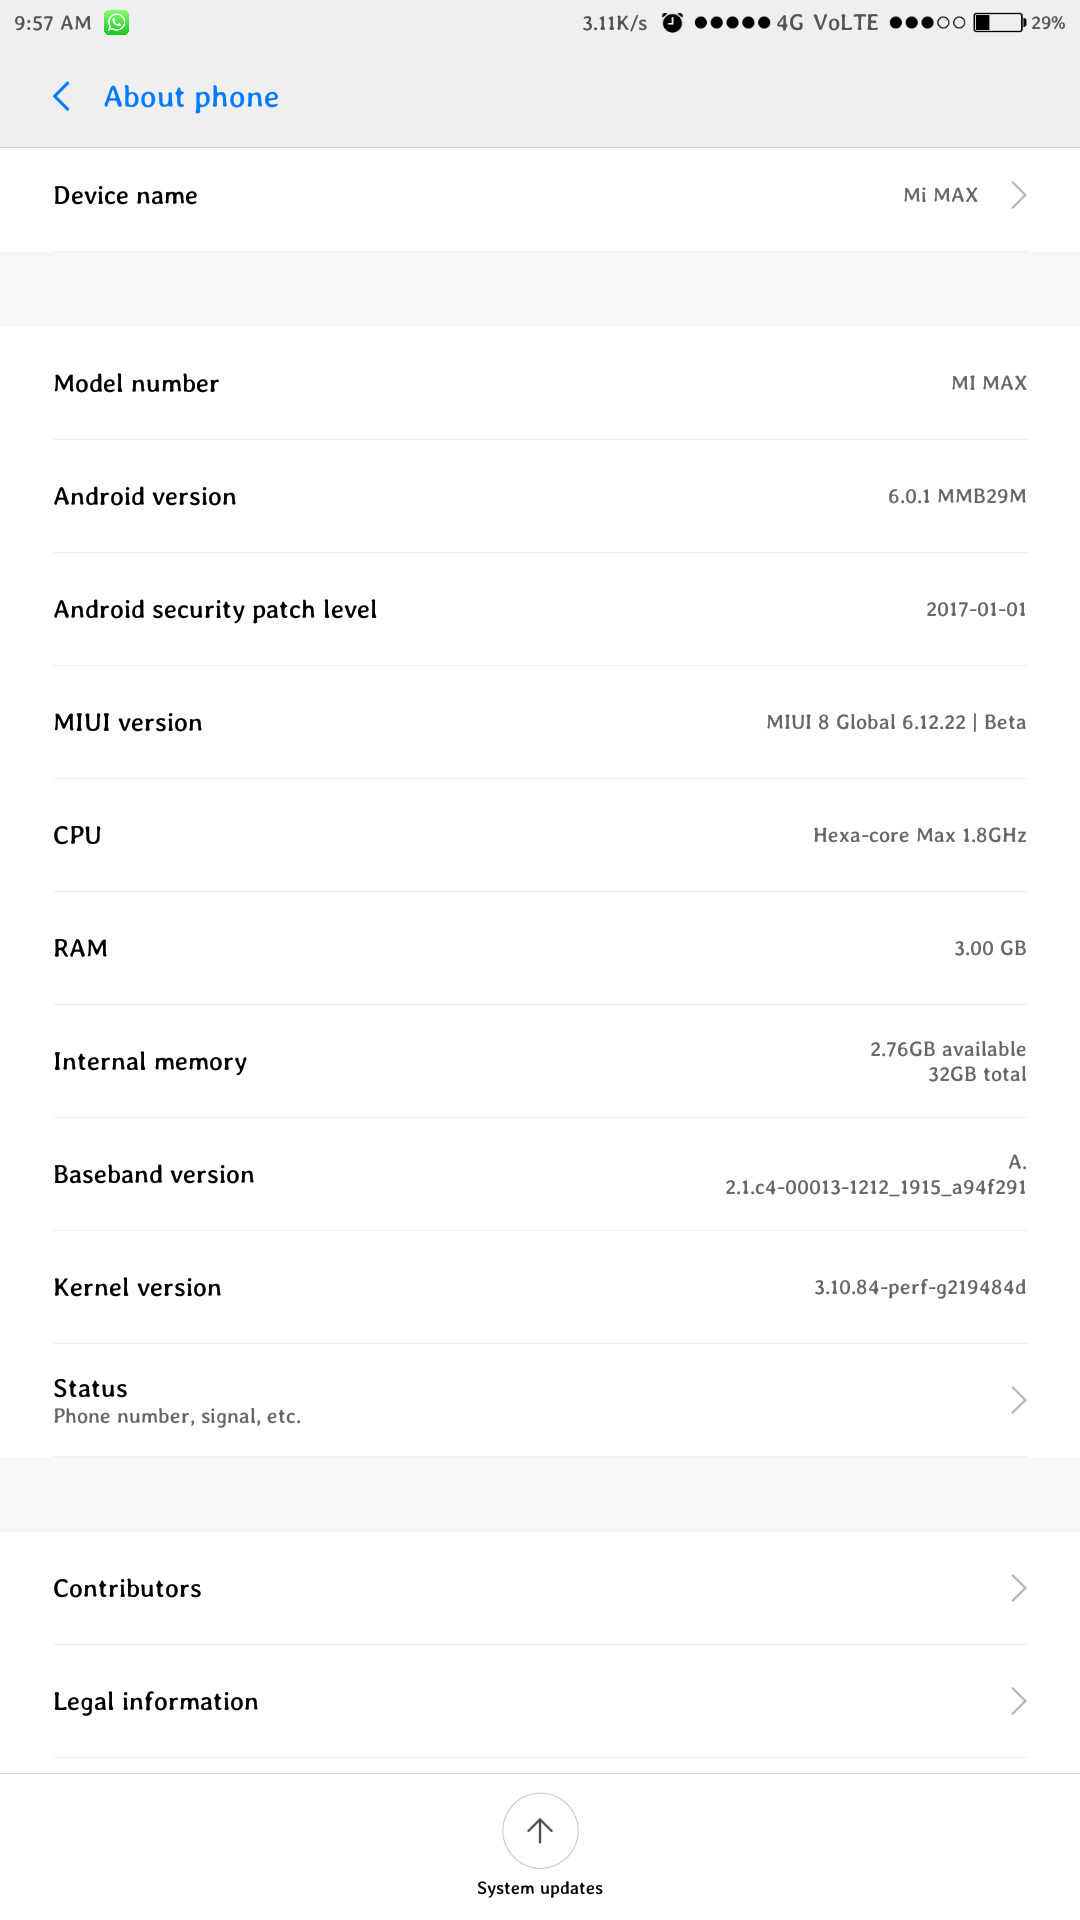Open the Model number entry

click(540, 383)
